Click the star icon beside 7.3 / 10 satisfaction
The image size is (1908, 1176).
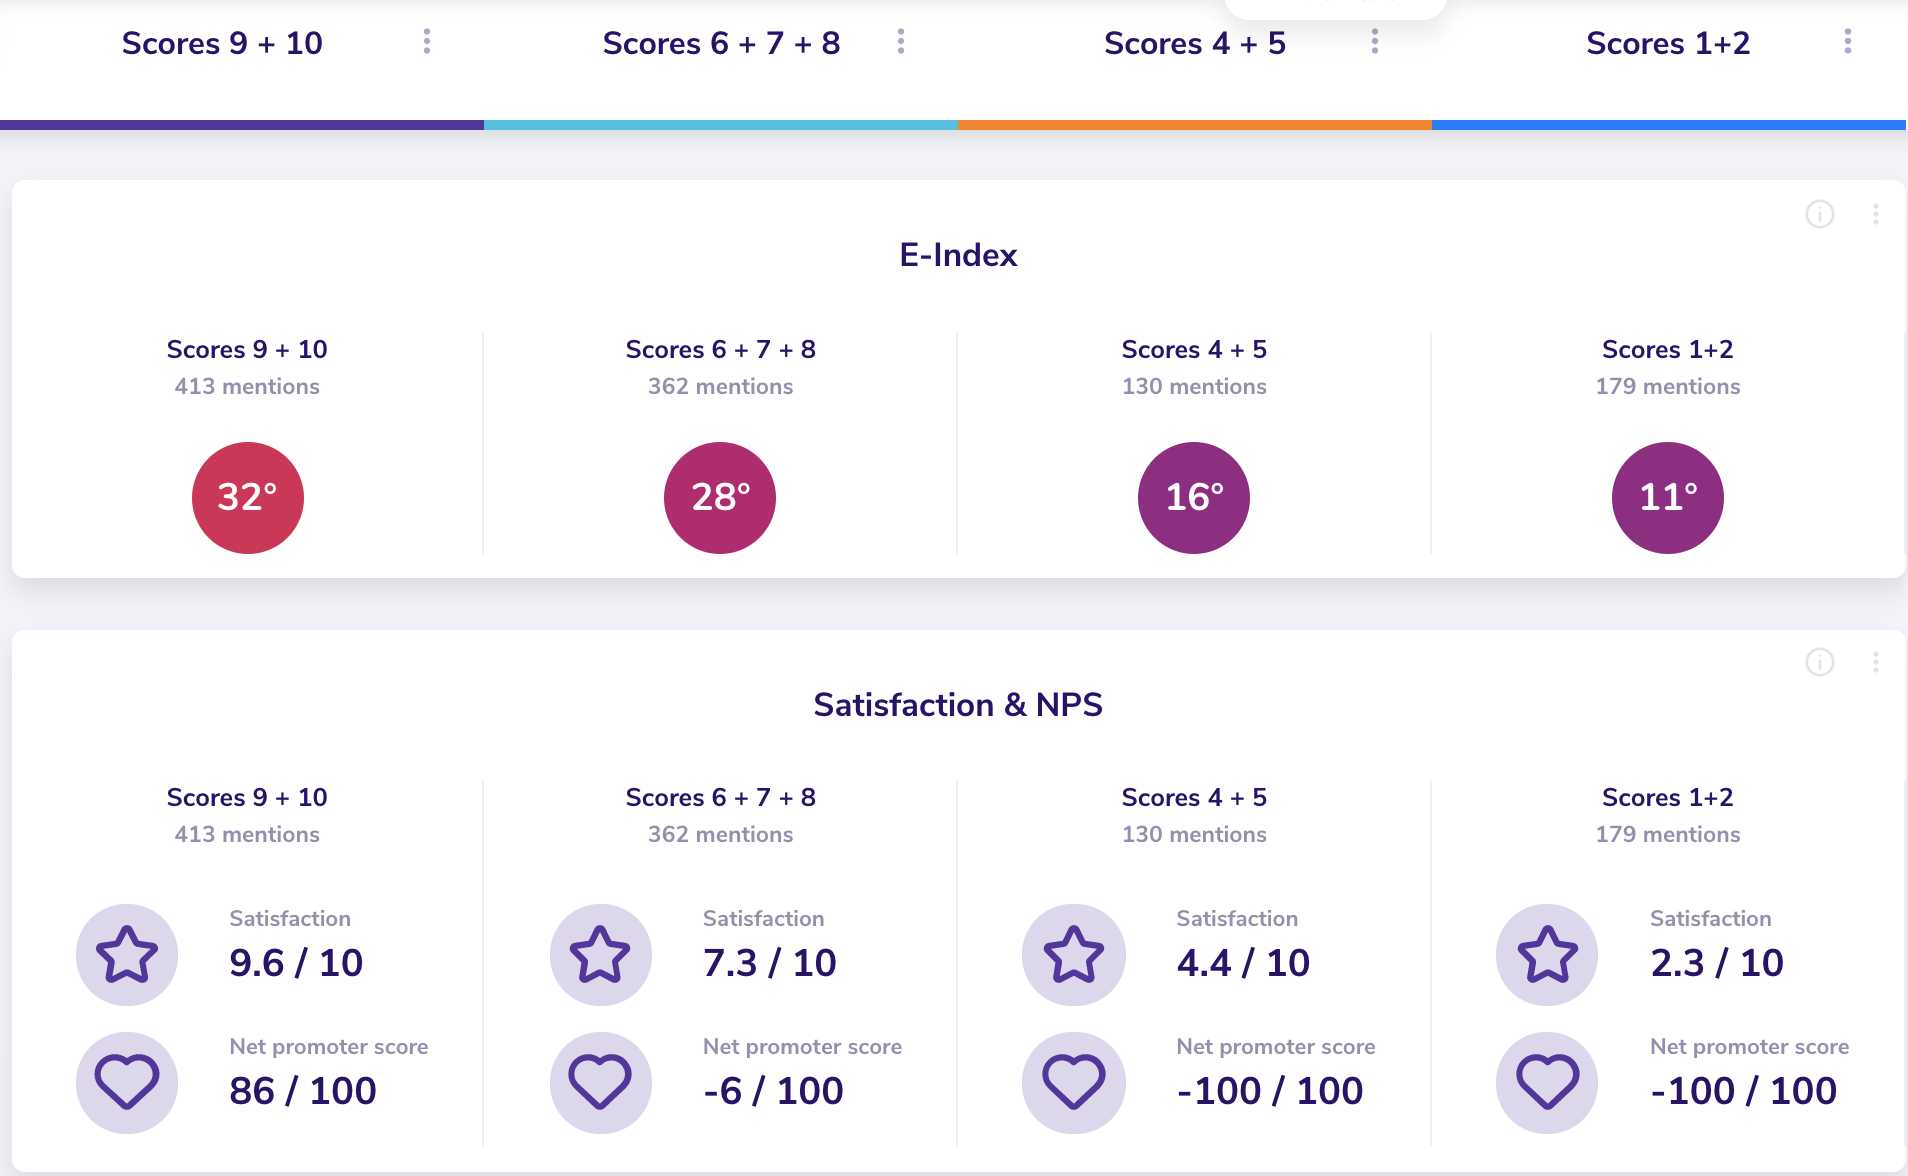point(600,955)
